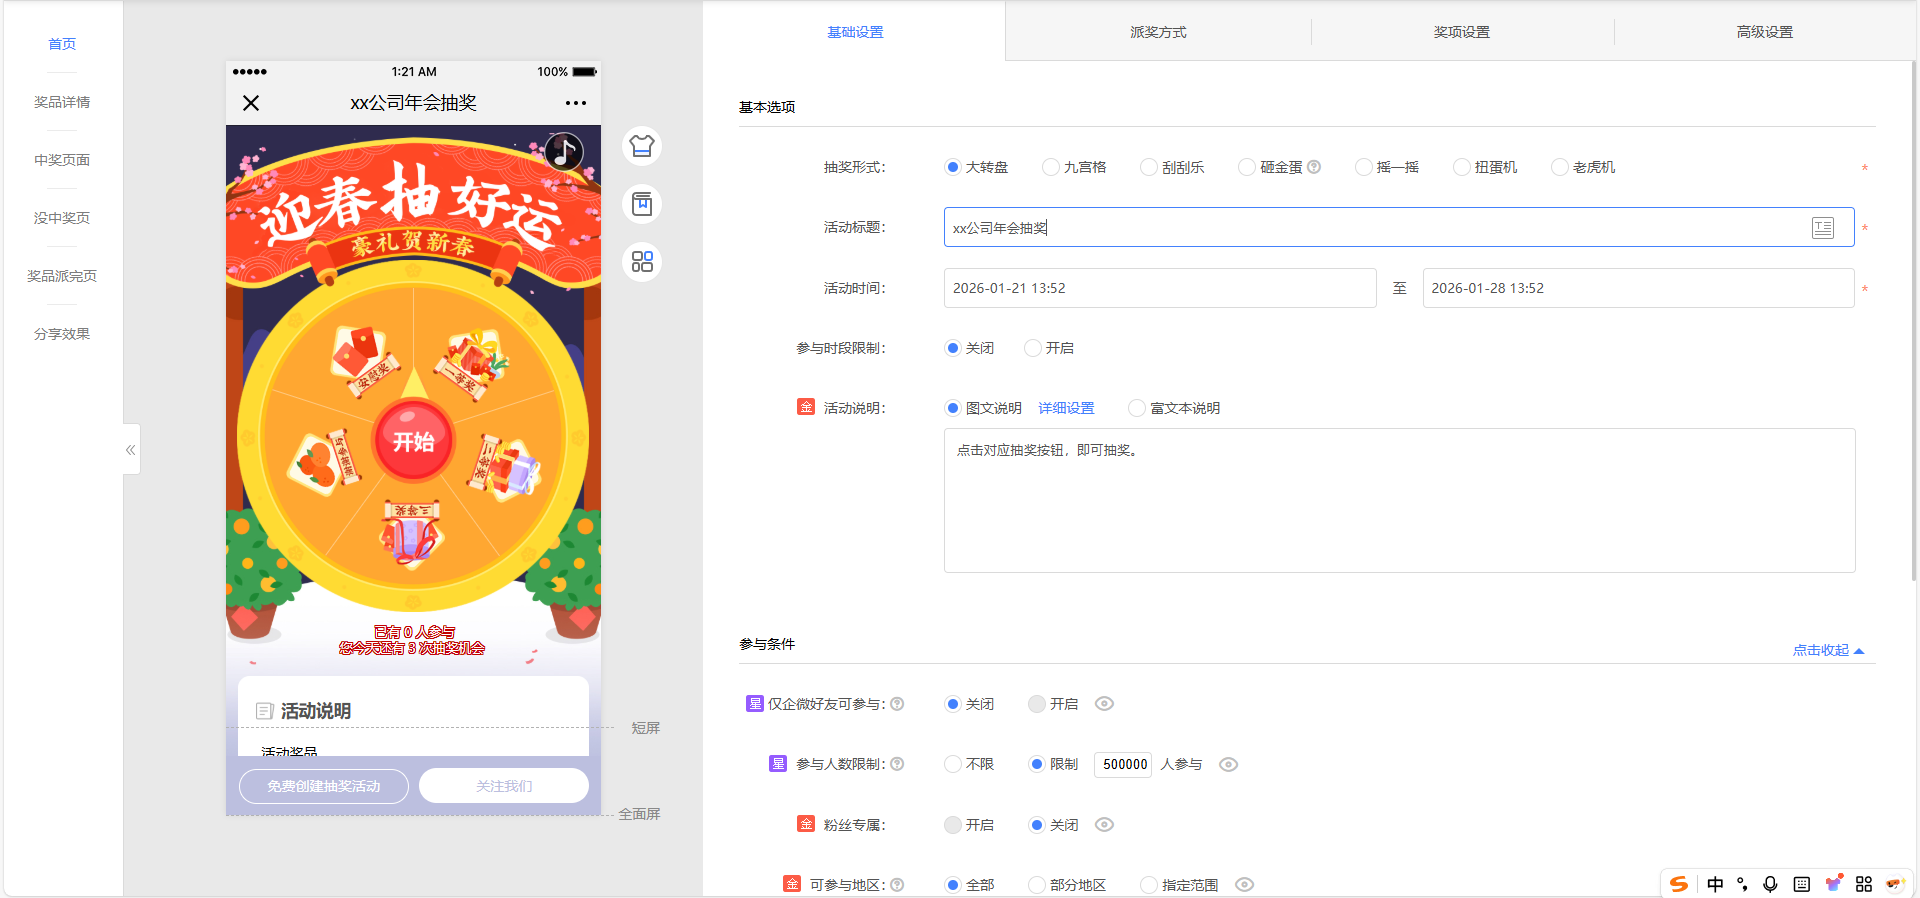Collapse 参与条件 section via 点击收起
1920x898 pixels.
pyautogui.click(x=1828, y=650)
